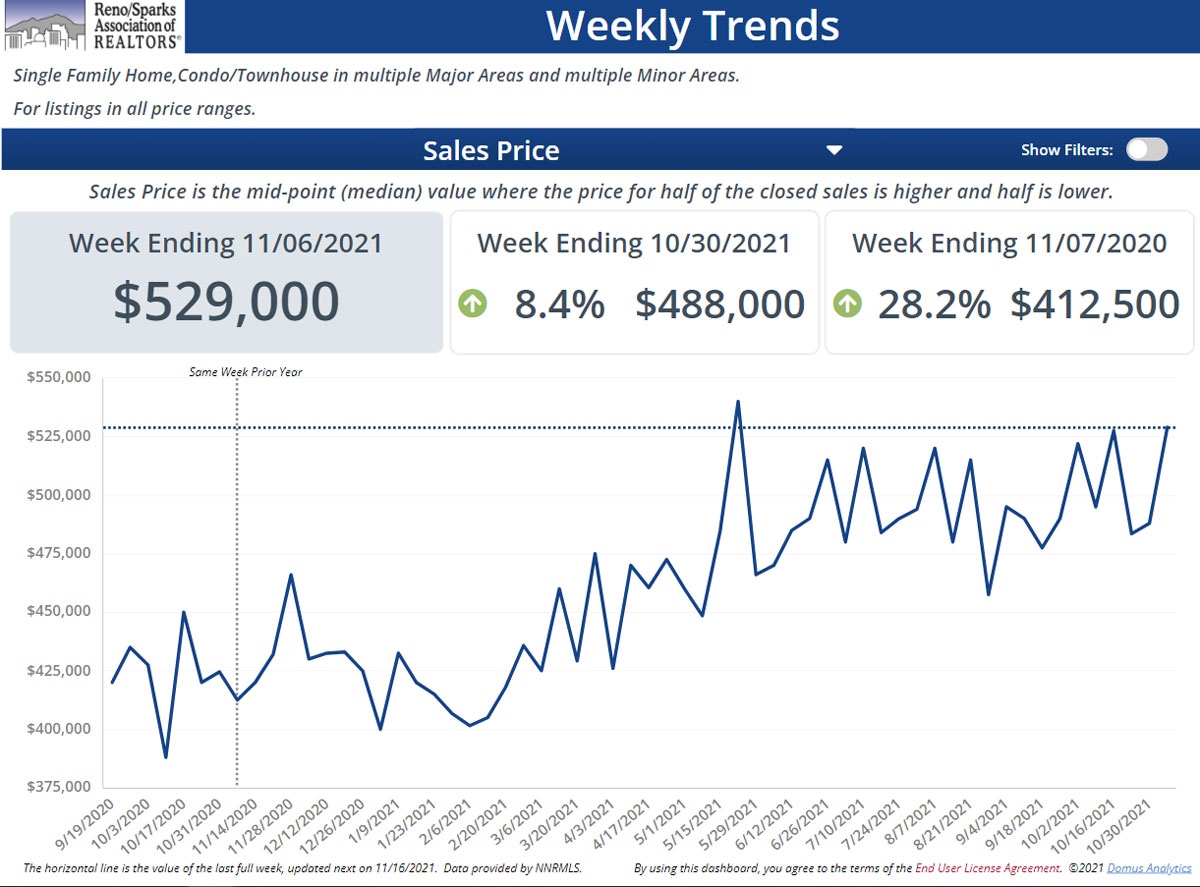The image size is (1200, 887).
Task: Open the End User License Agreement link
Action: pyautogui.click(x=987, y=868)
